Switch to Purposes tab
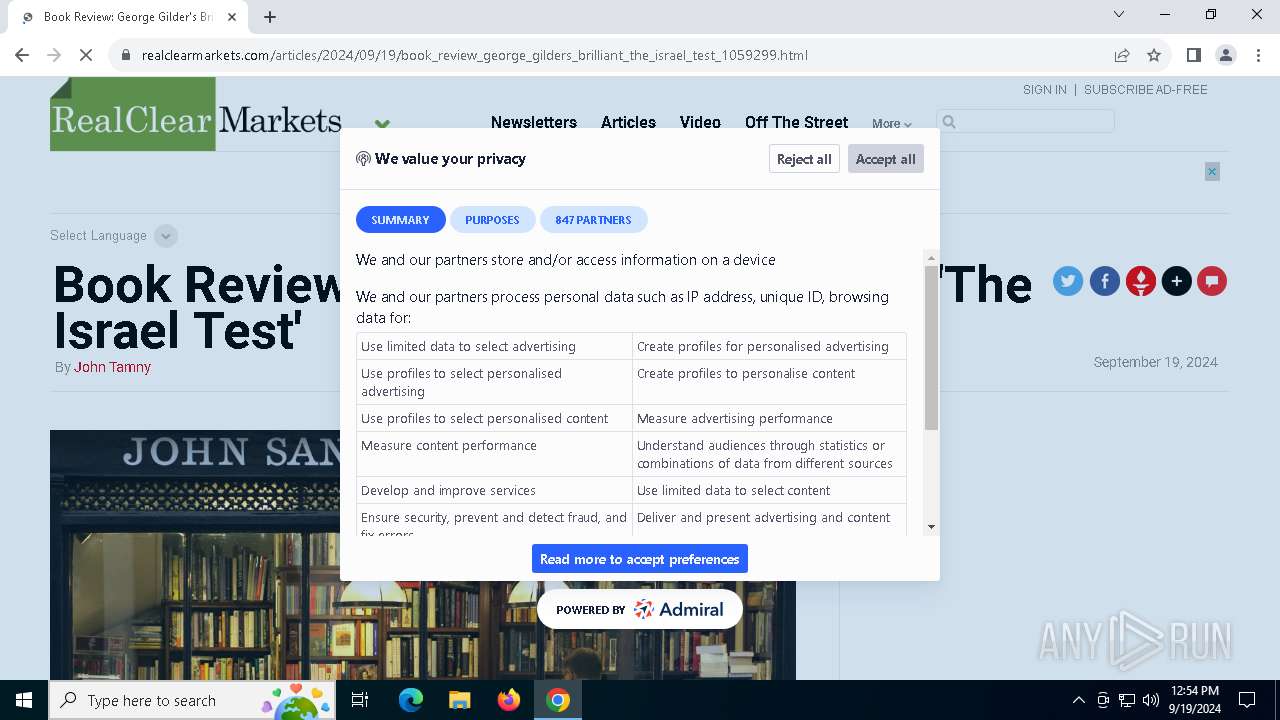The width and height of the screenshot is (1280, 720). (492, 220)
